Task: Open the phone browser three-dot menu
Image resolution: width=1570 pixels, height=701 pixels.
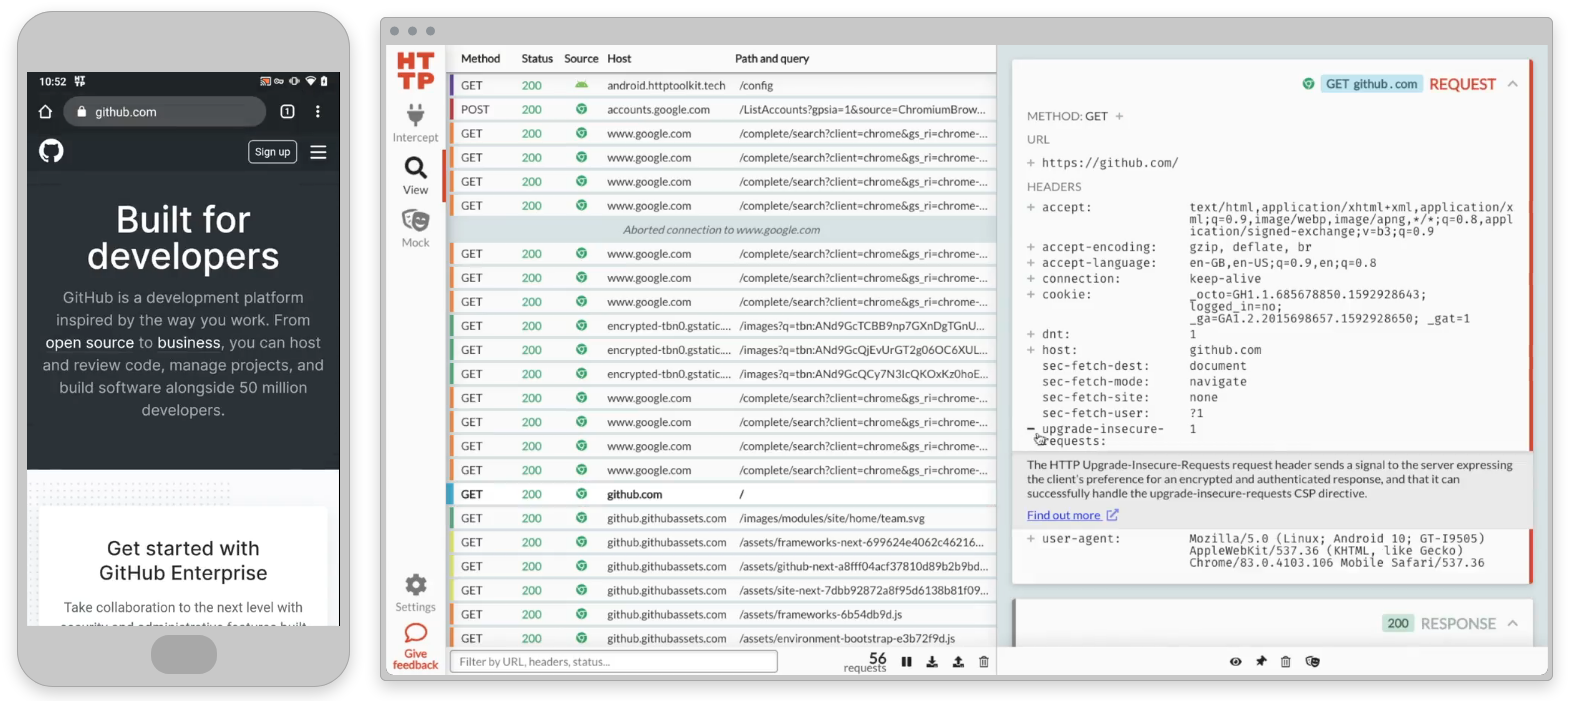Action: click(318, 111)
